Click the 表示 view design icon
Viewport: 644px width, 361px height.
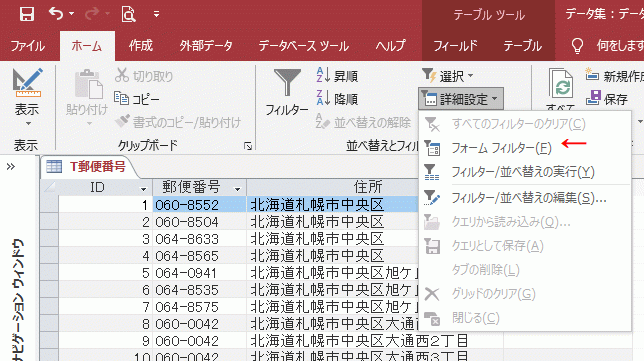27,83
